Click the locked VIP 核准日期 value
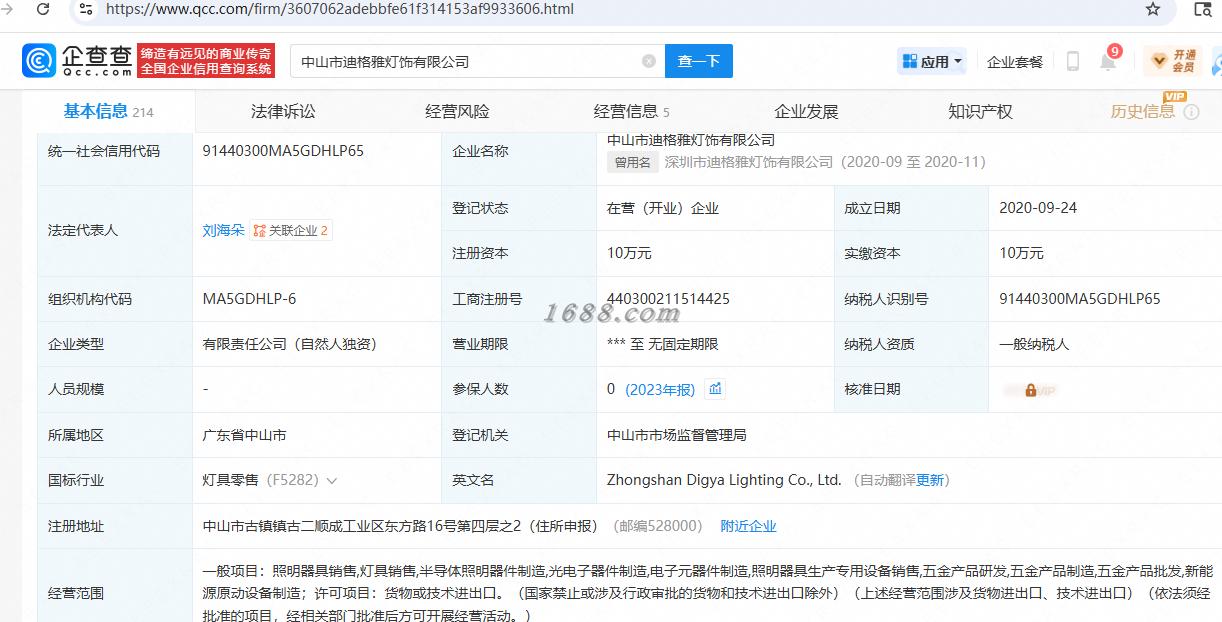Viewport: 1222px width, 622px height. point(1030,390)
